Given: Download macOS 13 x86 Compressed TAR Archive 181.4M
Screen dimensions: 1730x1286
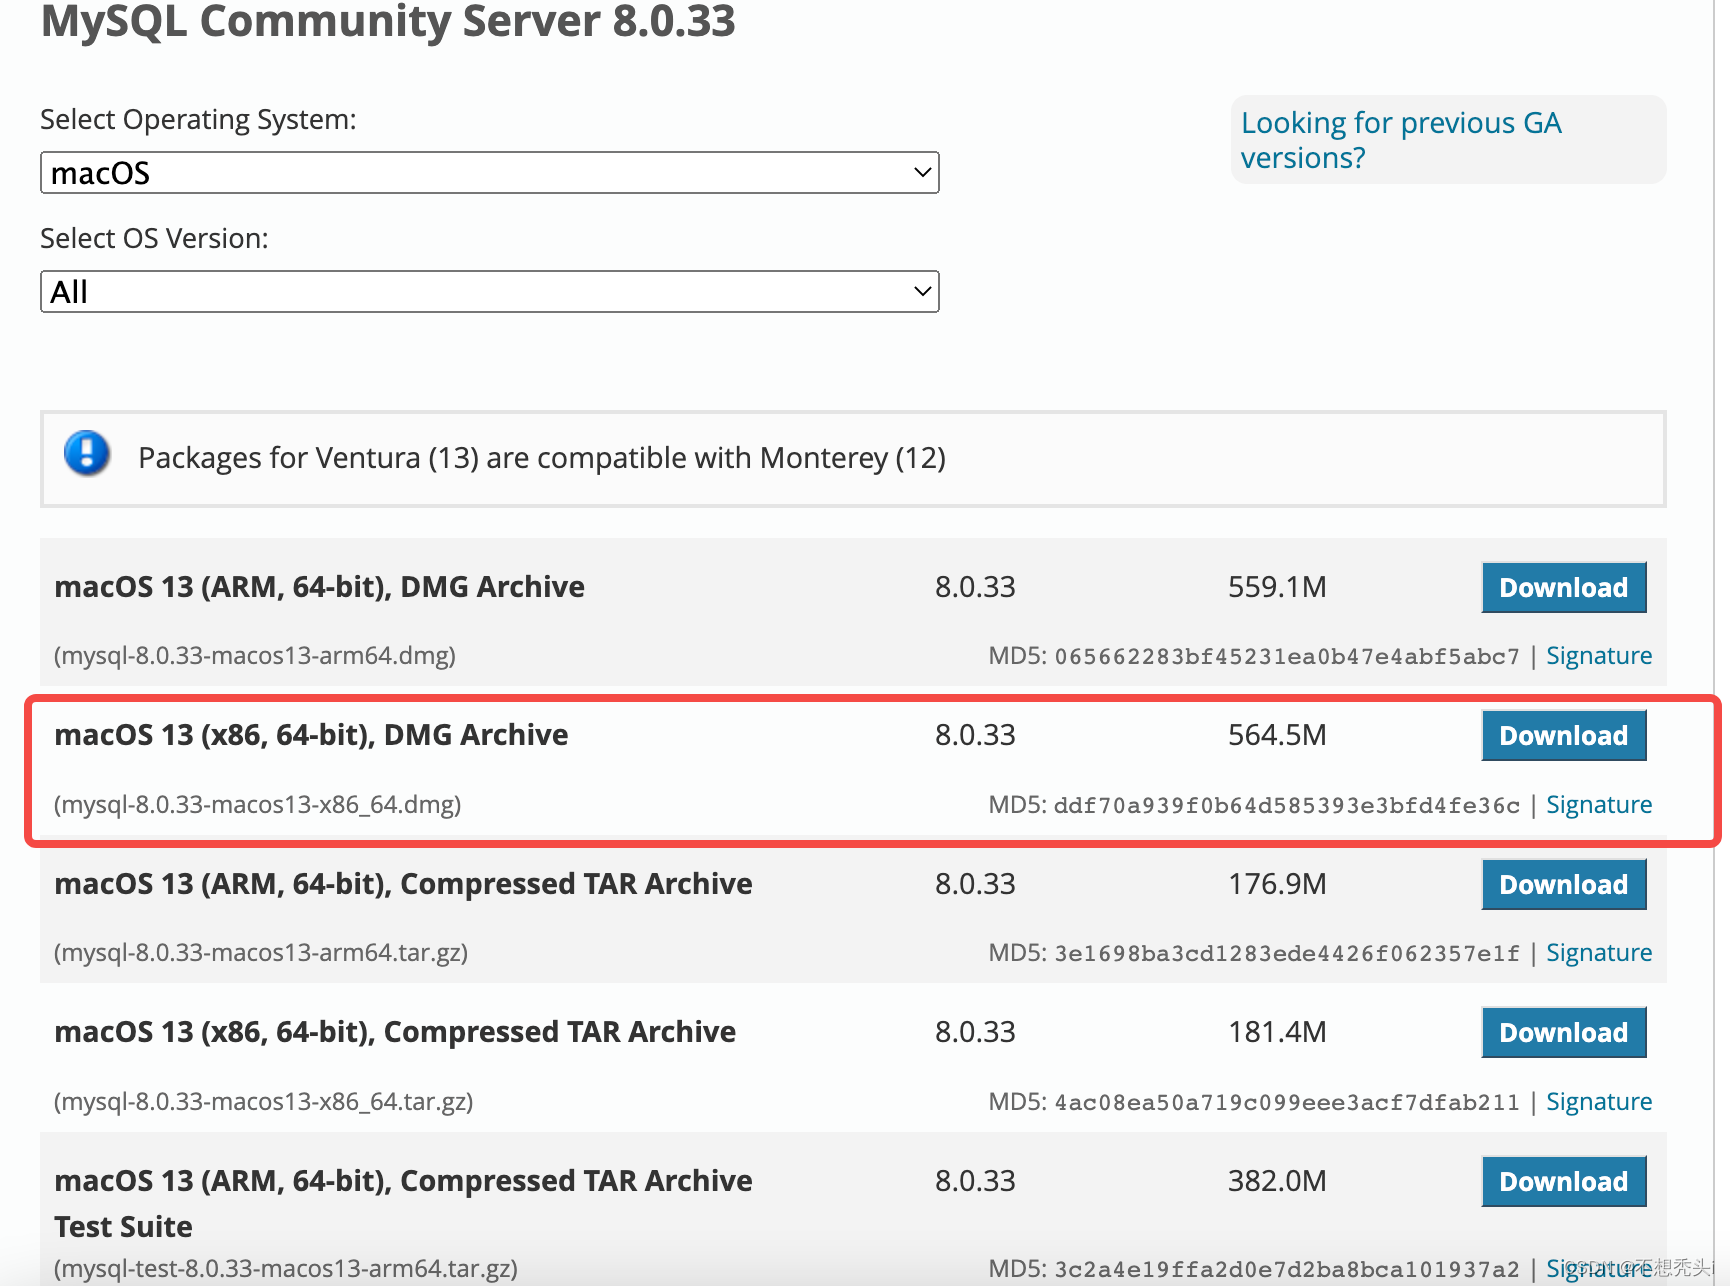Looking at the screenshot, I should click(x=1564, y=1032).
